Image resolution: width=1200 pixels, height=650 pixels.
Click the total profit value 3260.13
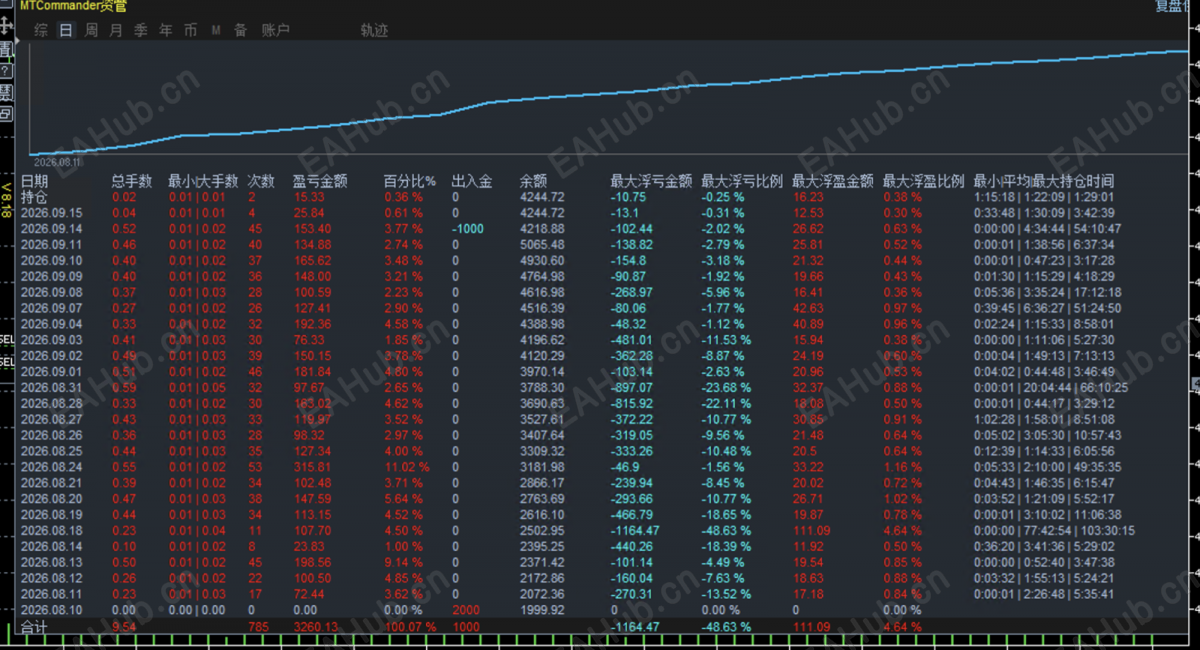coord(315,627)
